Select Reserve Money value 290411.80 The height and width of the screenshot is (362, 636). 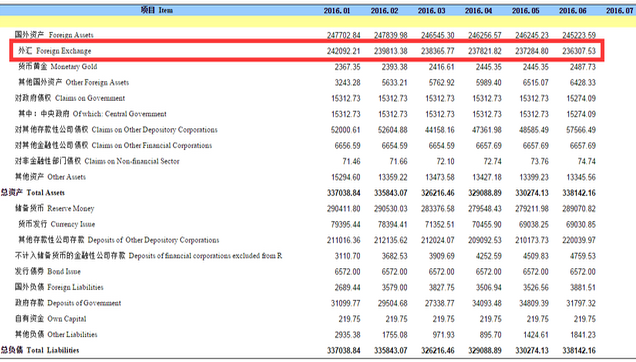[x=343, y=209]
